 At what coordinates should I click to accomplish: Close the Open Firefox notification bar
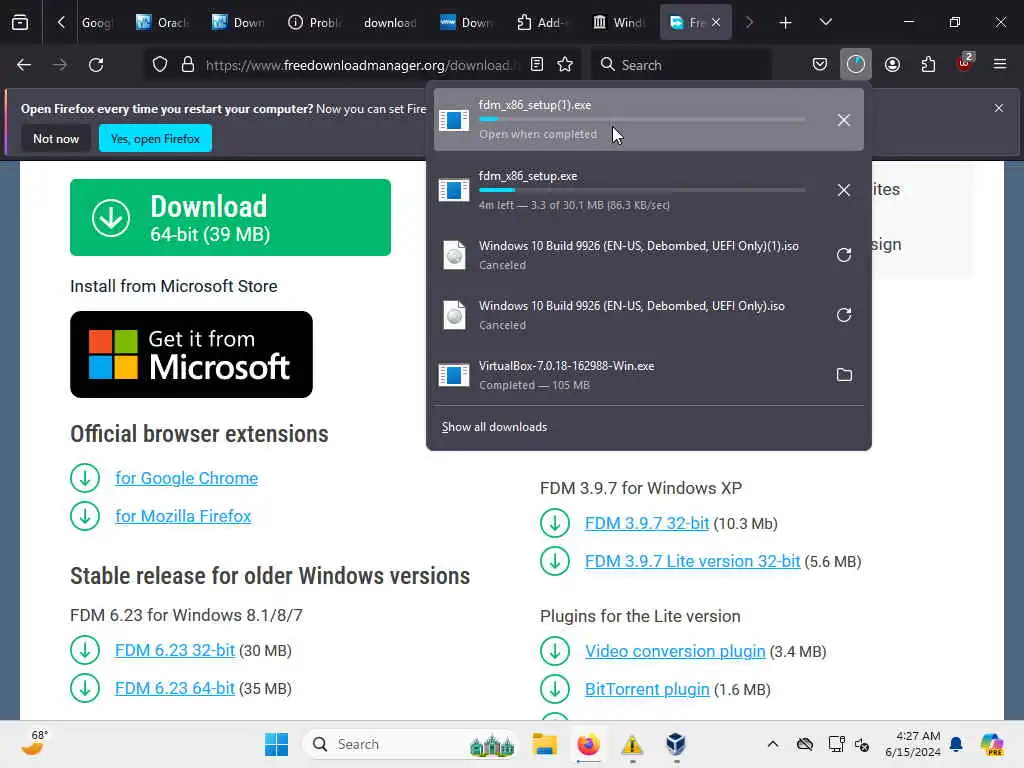click(x=999, y=108)
